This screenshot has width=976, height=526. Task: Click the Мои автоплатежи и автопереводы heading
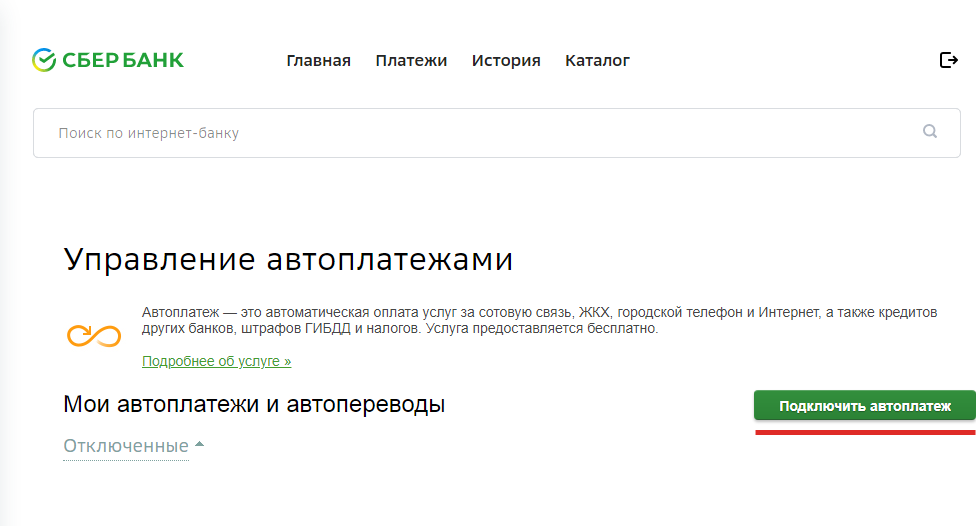pyautogui.click(x=254, y=405)
